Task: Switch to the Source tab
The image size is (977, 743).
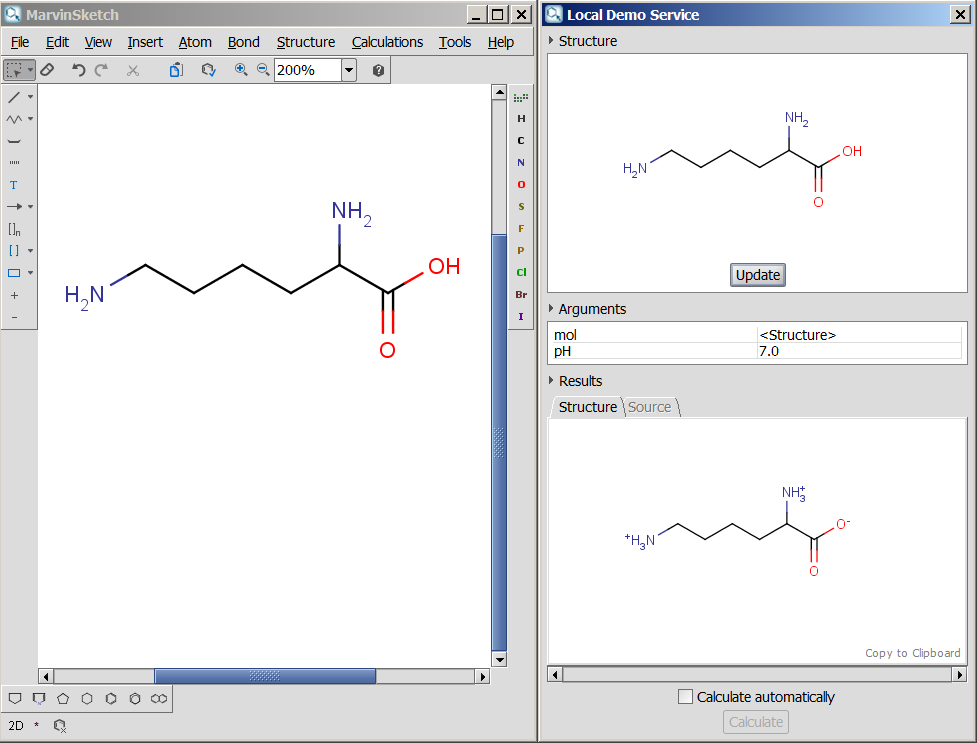Action: pos(649,407)
